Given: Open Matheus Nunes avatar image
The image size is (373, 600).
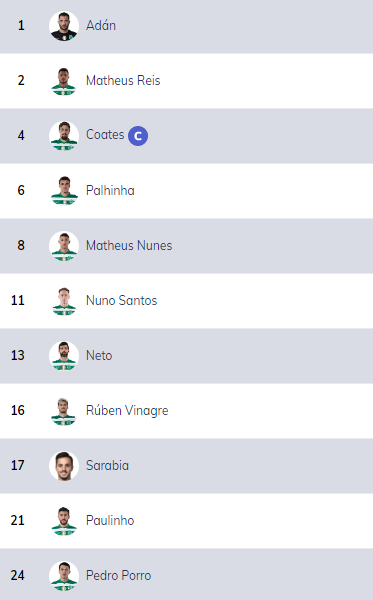Looking at the screenshot, I should pos(64,246).
